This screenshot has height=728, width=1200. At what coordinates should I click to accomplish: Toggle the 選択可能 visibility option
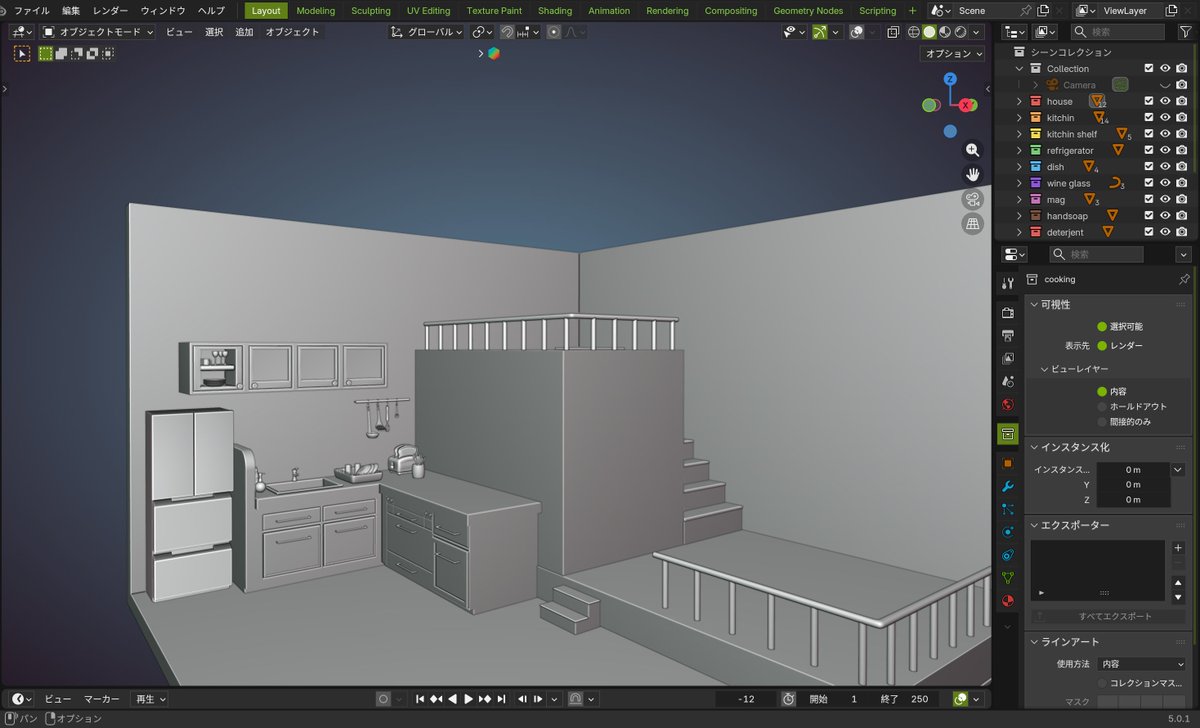(x=1103, y=326)
